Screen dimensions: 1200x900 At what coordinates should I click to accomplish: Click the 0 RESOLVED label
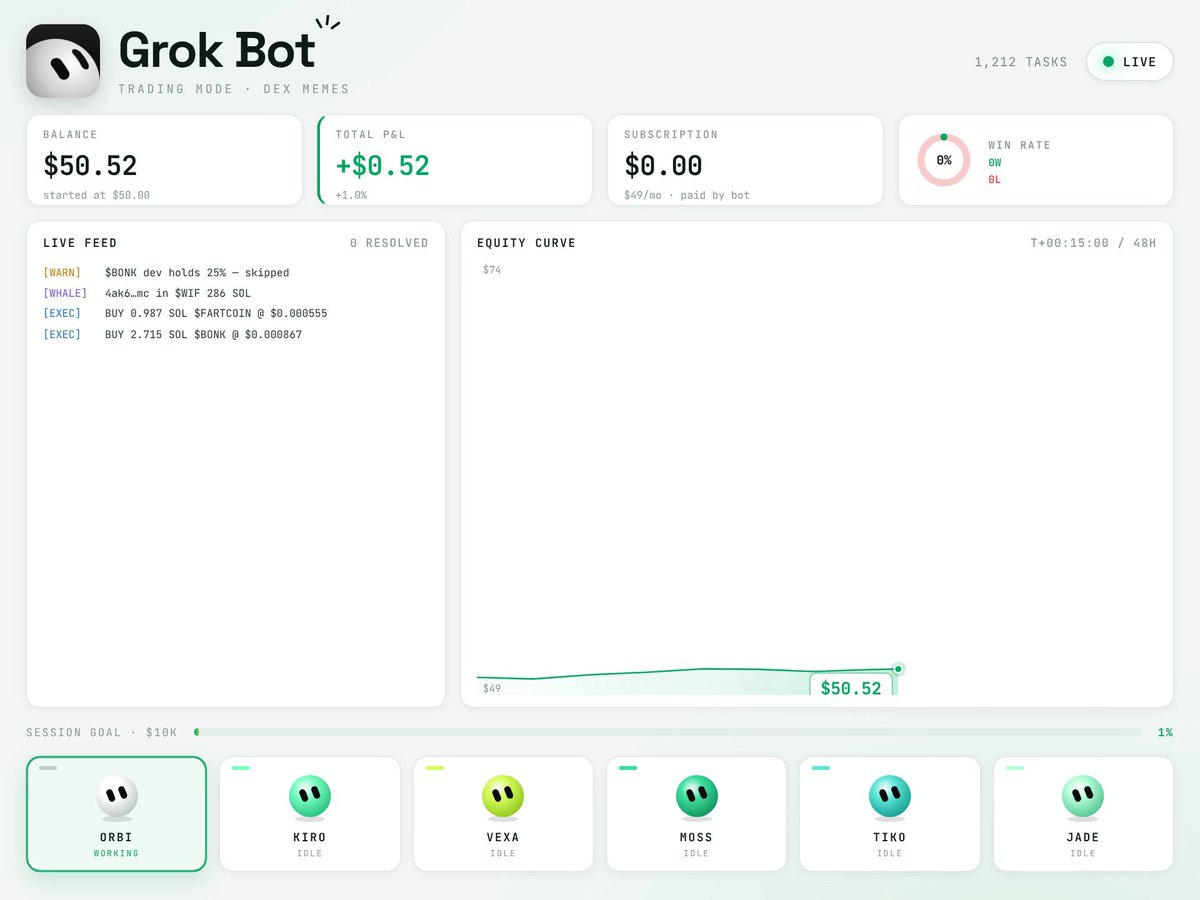[x=389, y=243]
